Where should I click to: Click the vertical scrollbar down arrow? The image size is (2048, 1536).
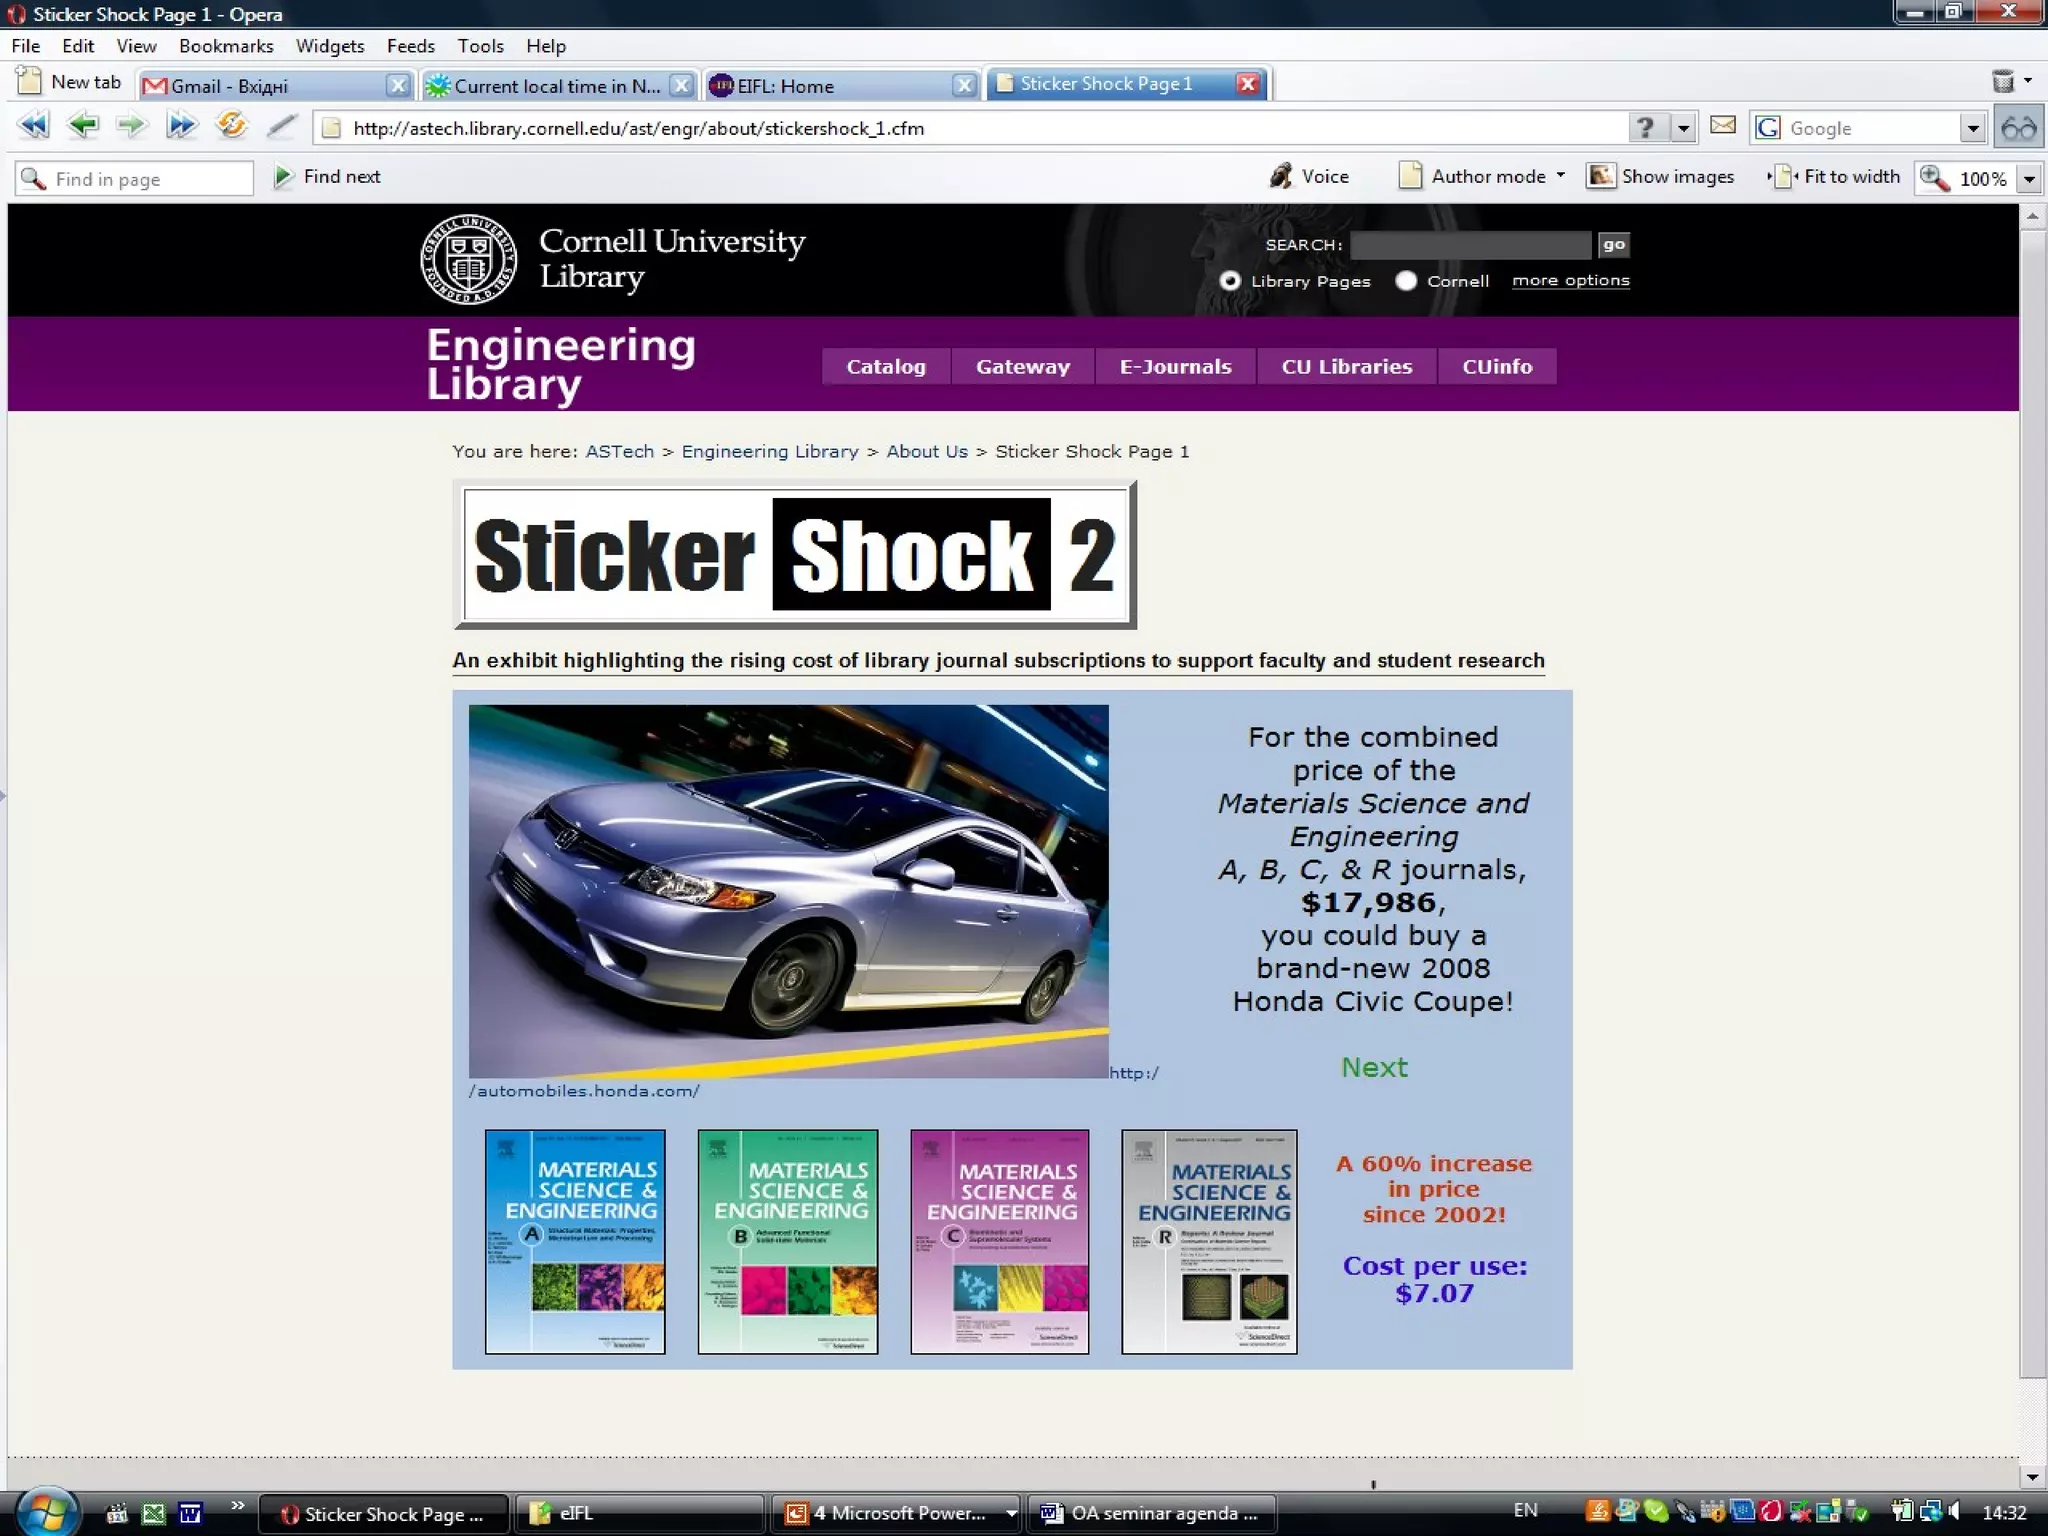[x=2031, y=1476]
